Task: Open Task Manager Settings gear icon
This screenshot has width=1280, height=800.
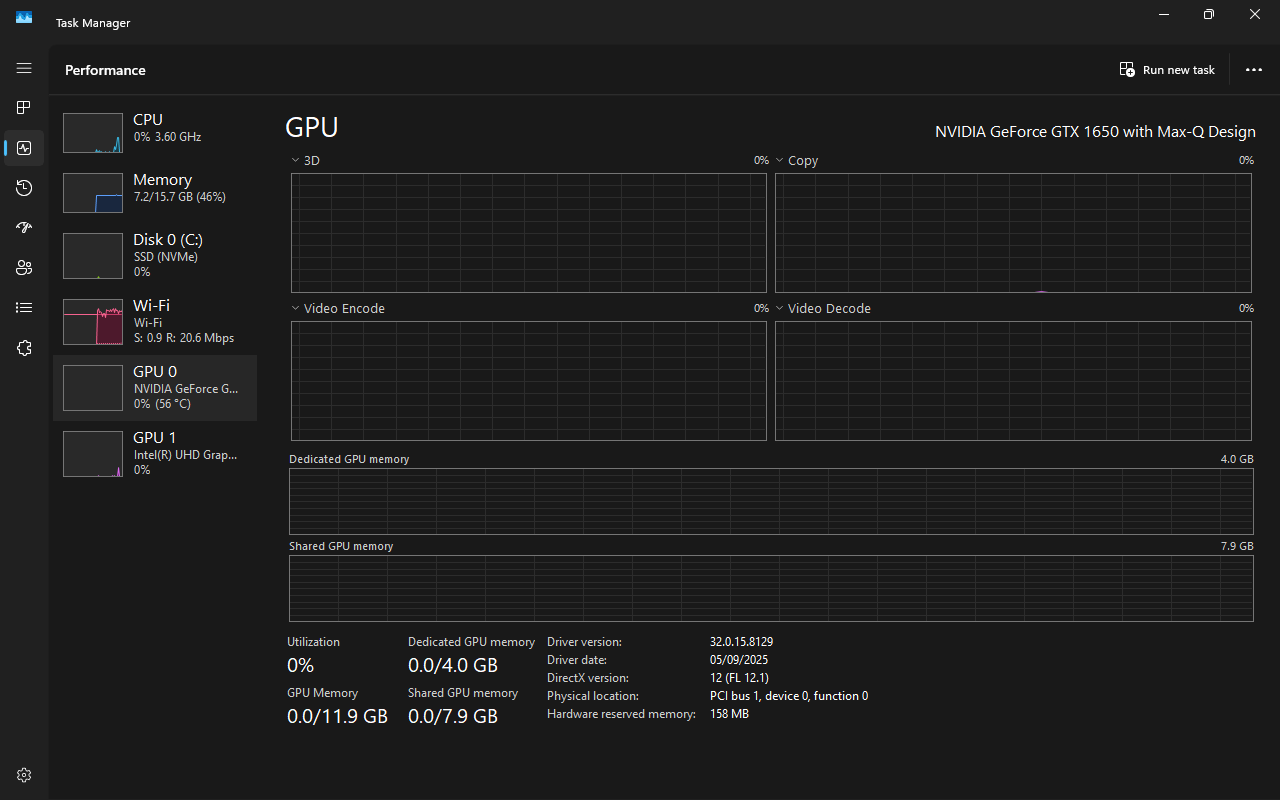Action: tap(24, 775)
